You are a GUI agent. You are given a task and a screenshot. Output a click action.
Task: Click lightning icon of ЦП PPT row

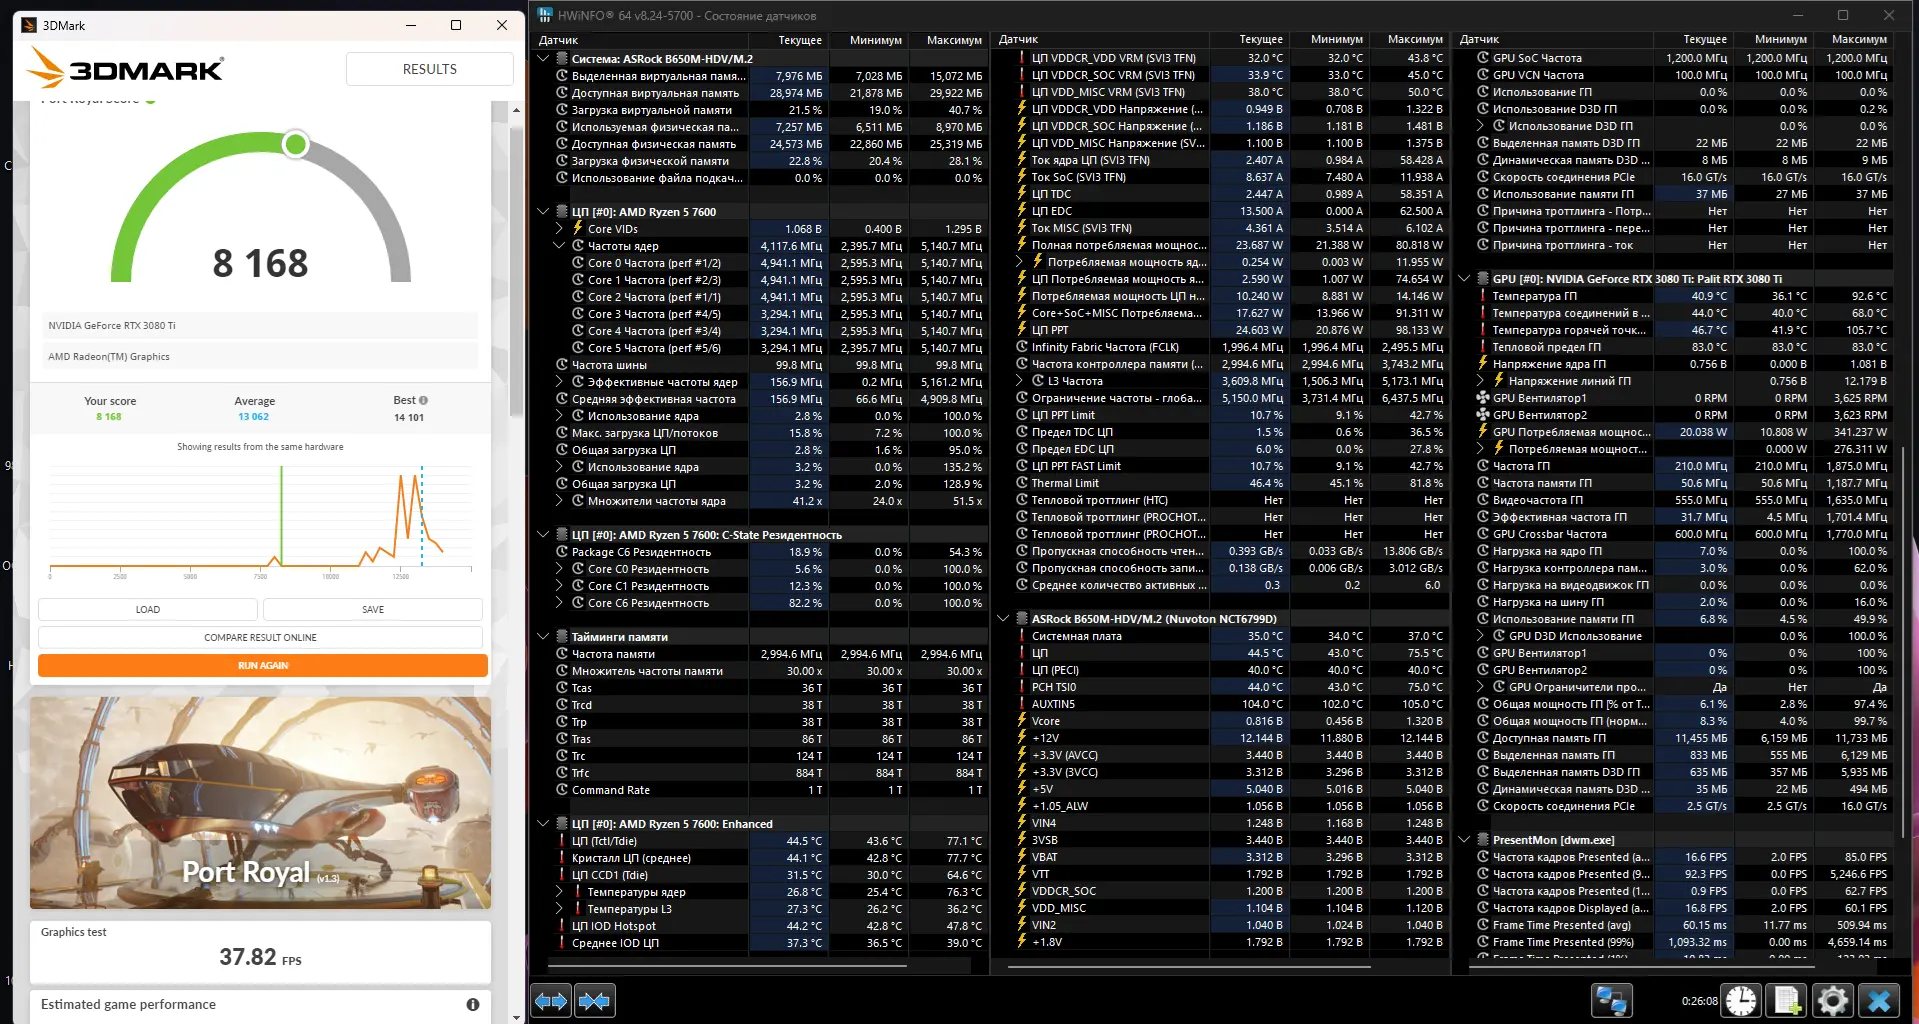click(x=1022, y=330)
